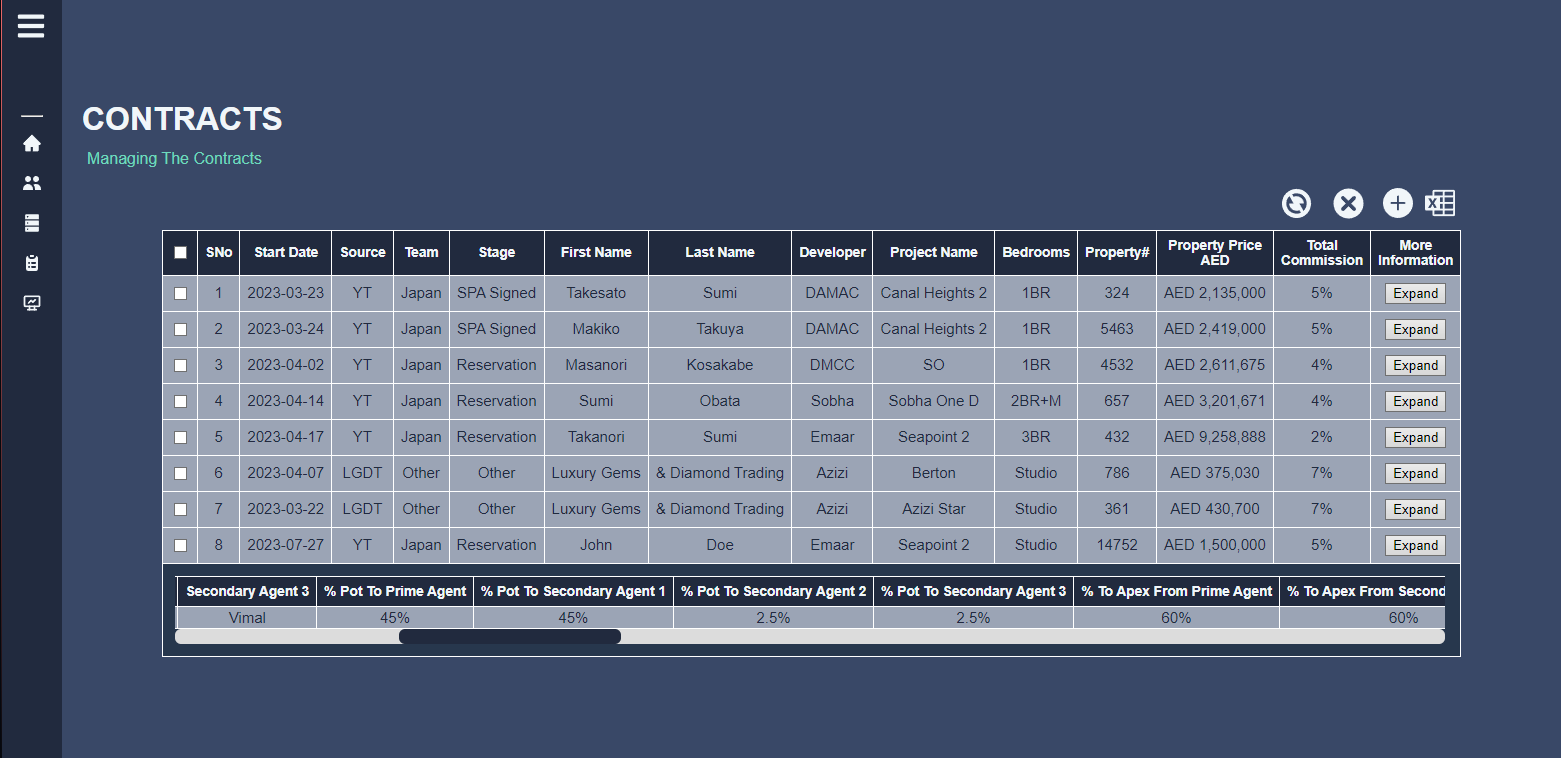Click the server/database stack sidebar icon
The height and width of the screenshot is (758, 1561).
pos(32,223)
